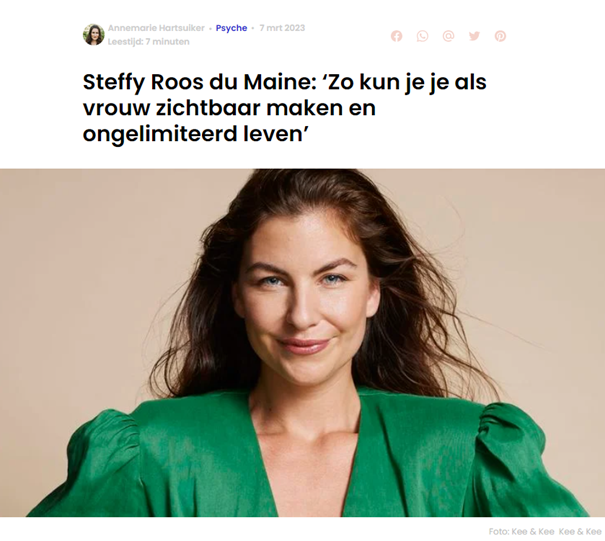Pin the article on Pinterest
This screenshot has height=541, width=605.
500,36
